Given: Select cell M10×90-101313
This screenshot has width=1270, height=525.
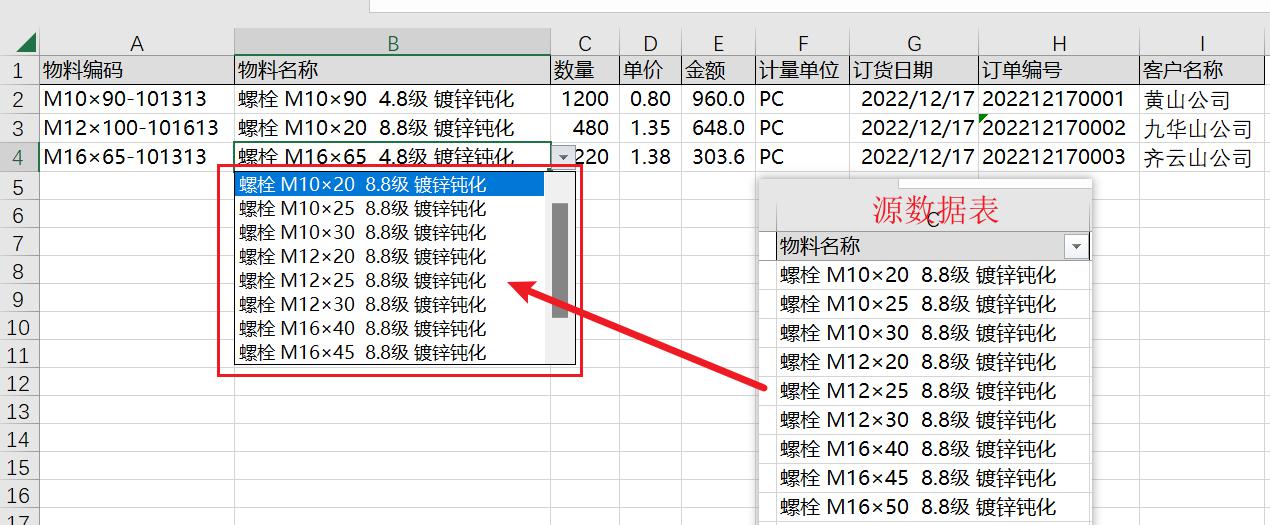Looking at the screenshot, I should pyautogui.click(x=137, y=99).
